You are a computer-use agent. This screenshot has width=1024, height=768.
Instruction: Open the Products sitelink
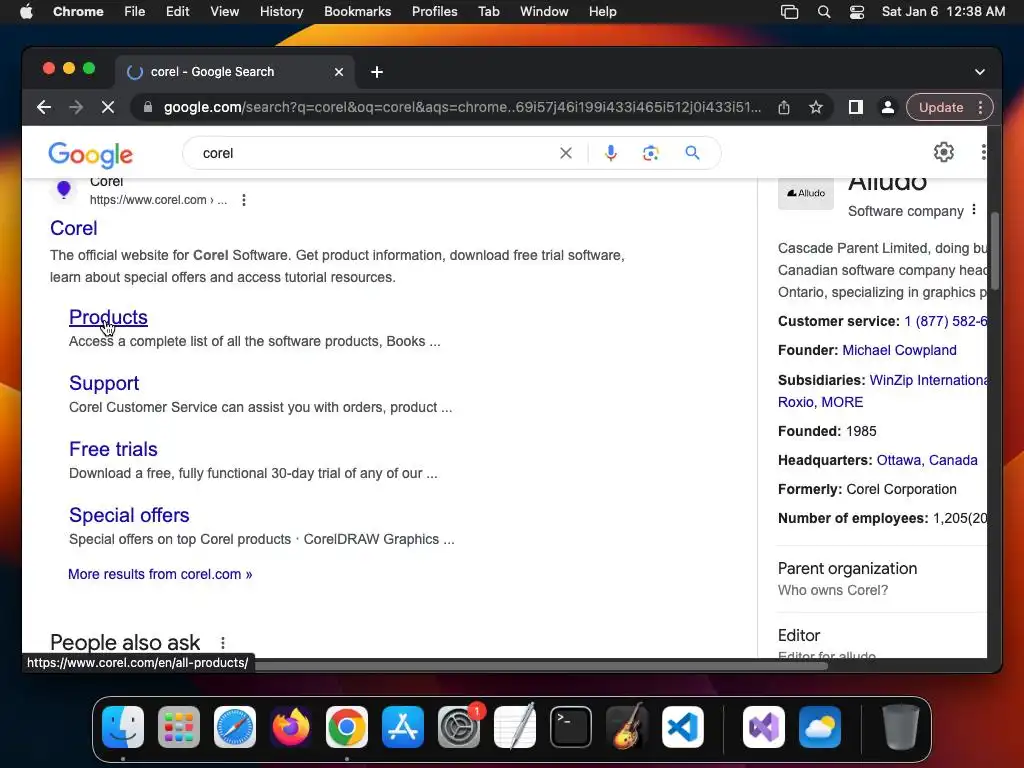108,317
